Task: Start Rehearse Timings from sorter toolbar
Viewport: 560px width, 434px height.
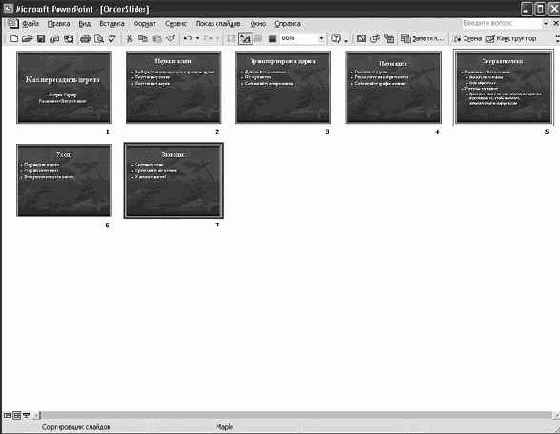Action: click(375, 38)
